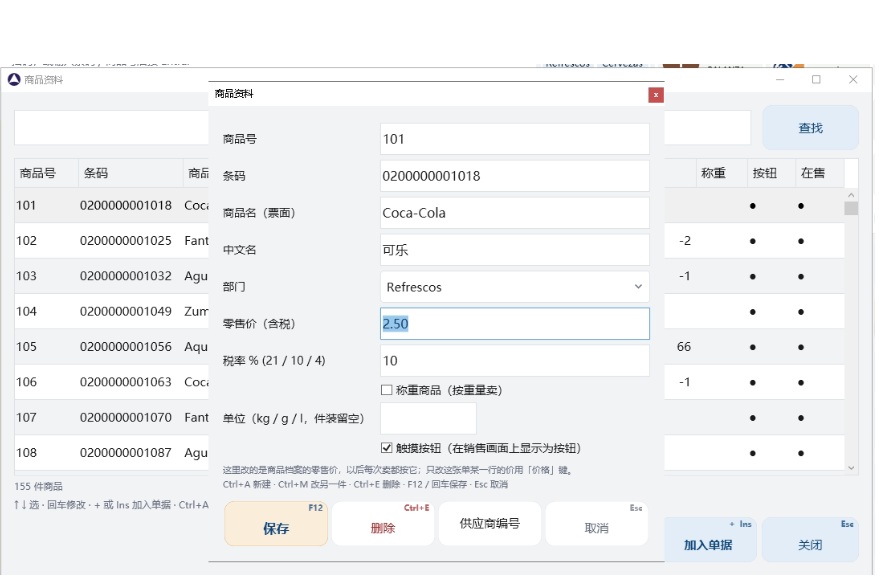Select row 102 barcode 0200000001025

tap(126, 241)
